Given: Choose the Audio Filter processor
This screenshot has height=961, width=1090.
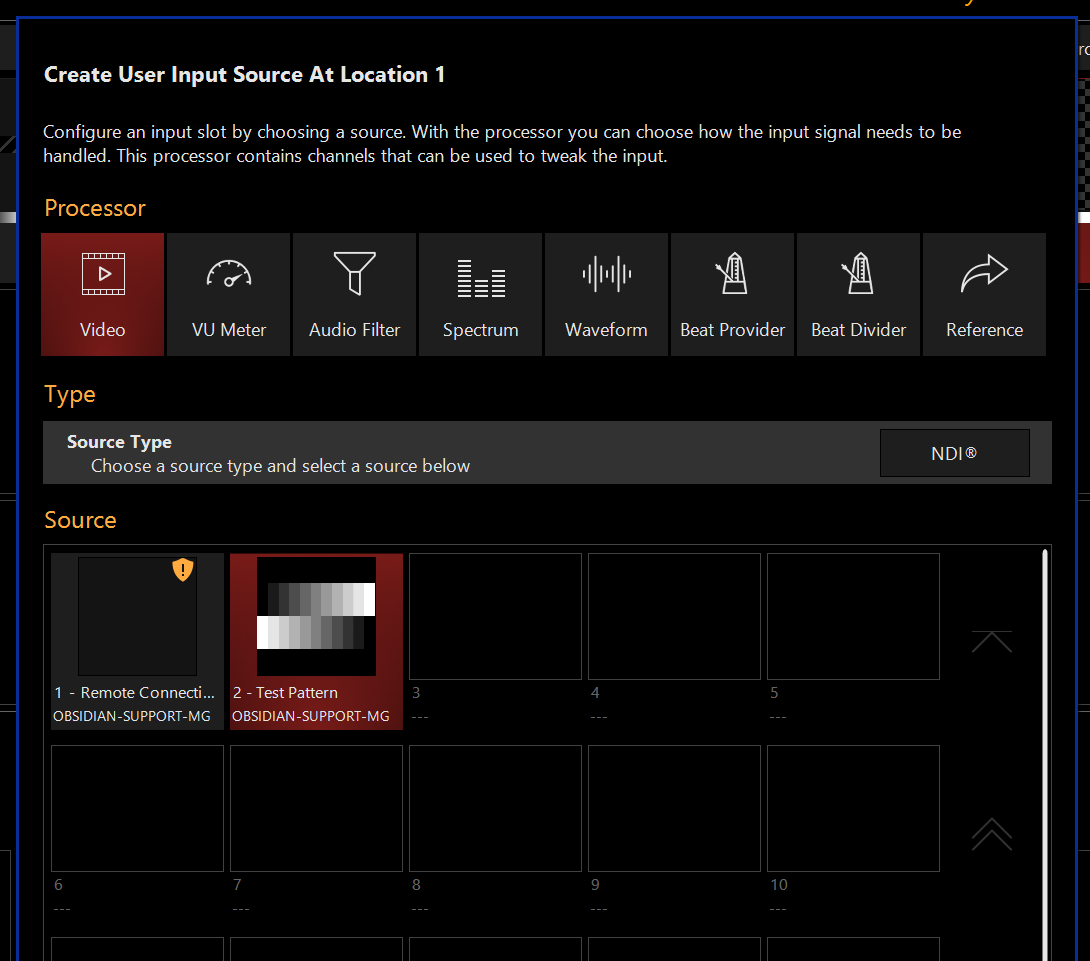Looking at the screenshot, I should 355,294.
